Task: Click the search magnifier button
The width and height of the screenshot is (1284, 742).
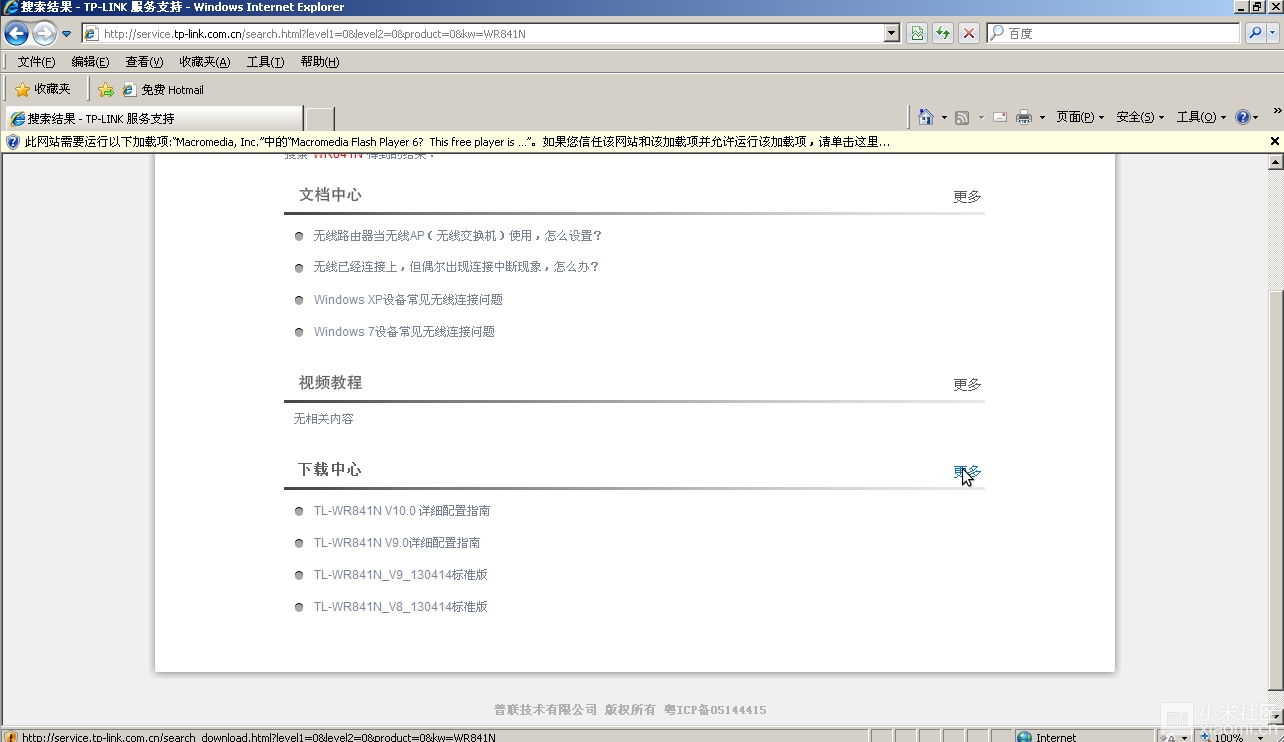Action: tap(1255, 33)
